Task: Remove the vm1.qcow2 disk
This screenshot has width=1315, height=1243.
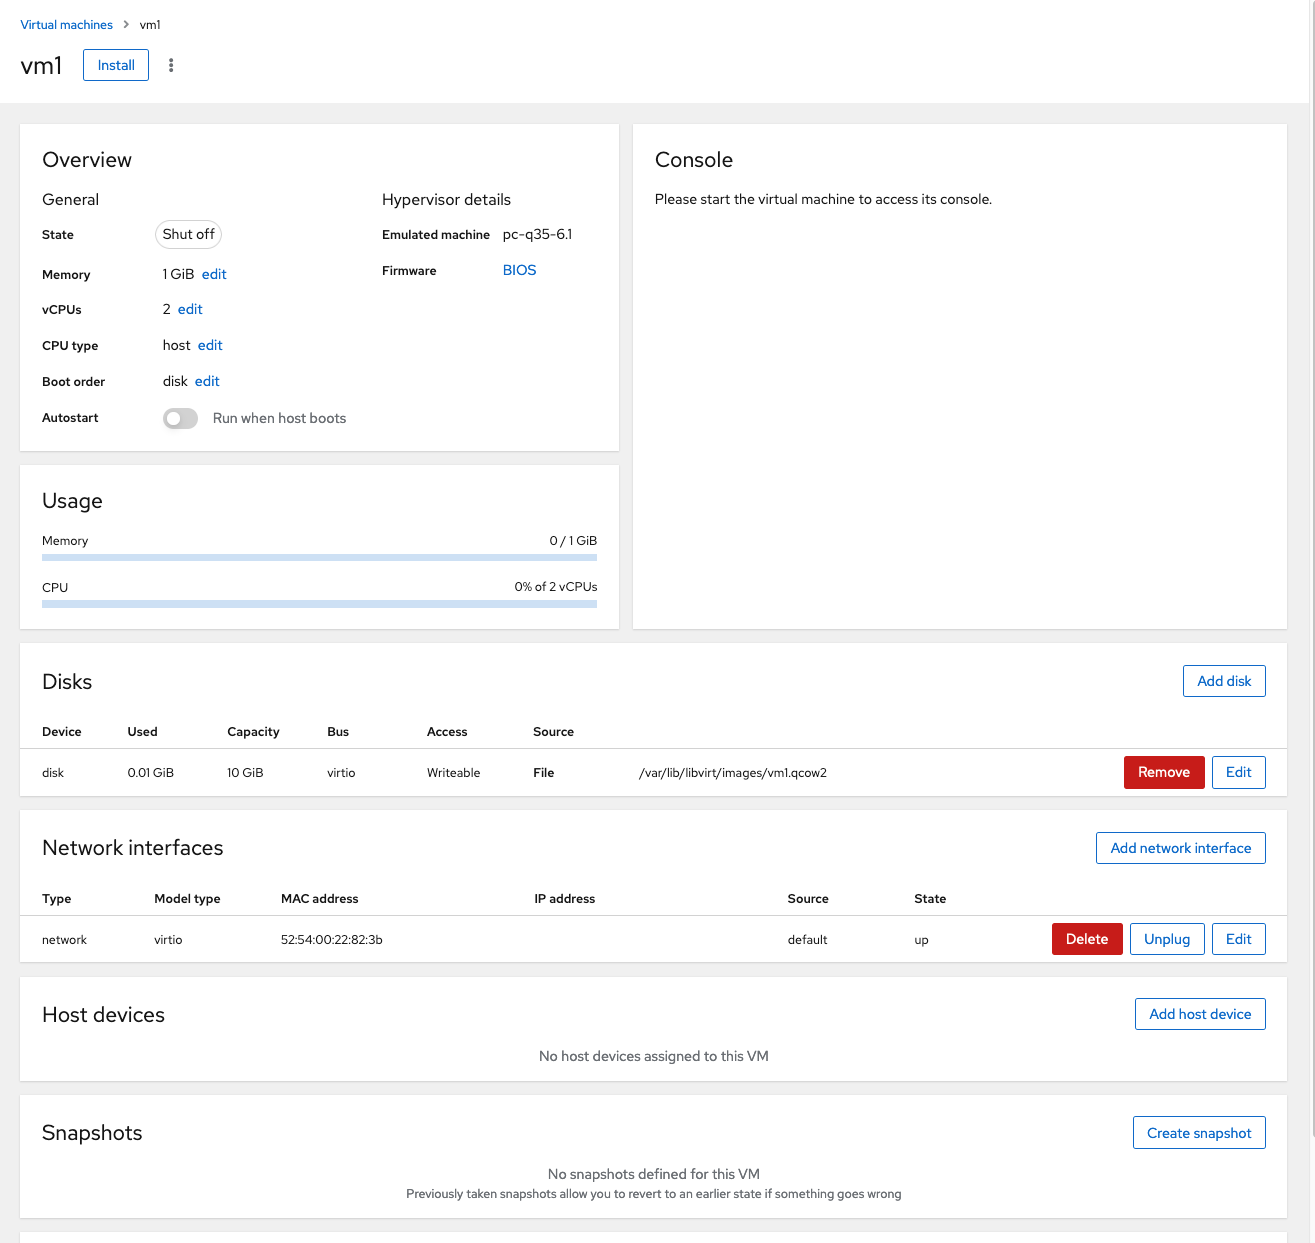Action: pos(1164,772)
